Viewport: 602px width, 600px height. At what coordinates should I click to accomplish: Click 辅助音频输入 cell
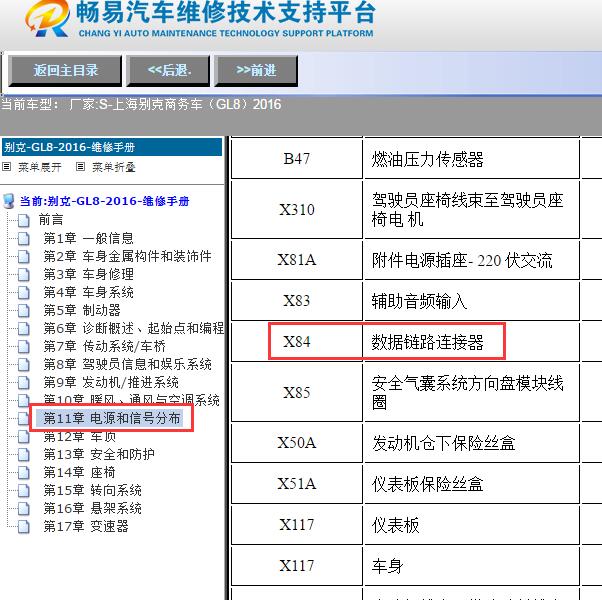click(471, 301)
